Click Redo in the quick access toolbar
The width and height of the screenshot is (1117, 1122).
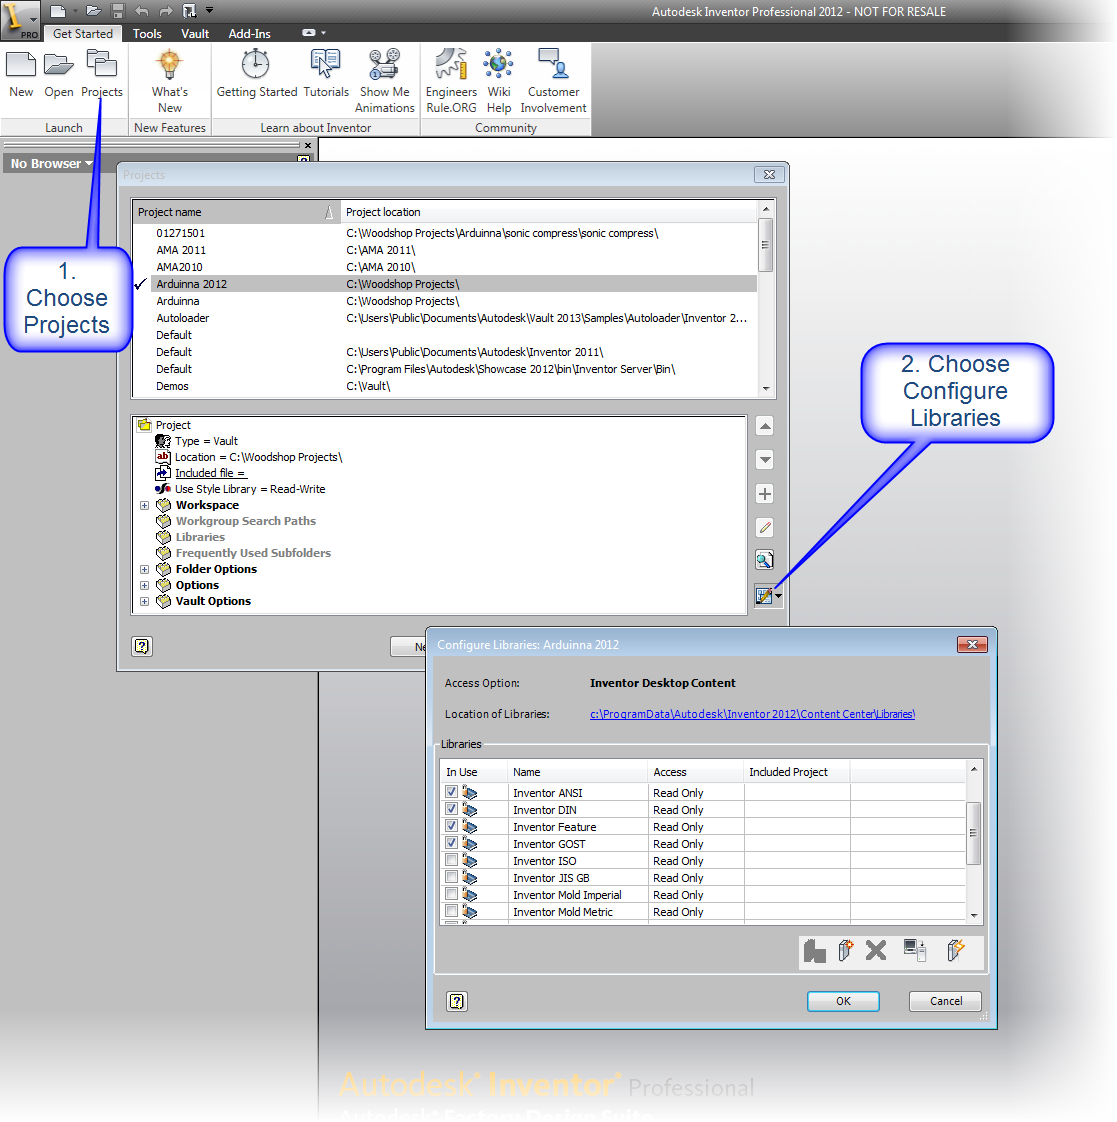(x=165, y=11)
